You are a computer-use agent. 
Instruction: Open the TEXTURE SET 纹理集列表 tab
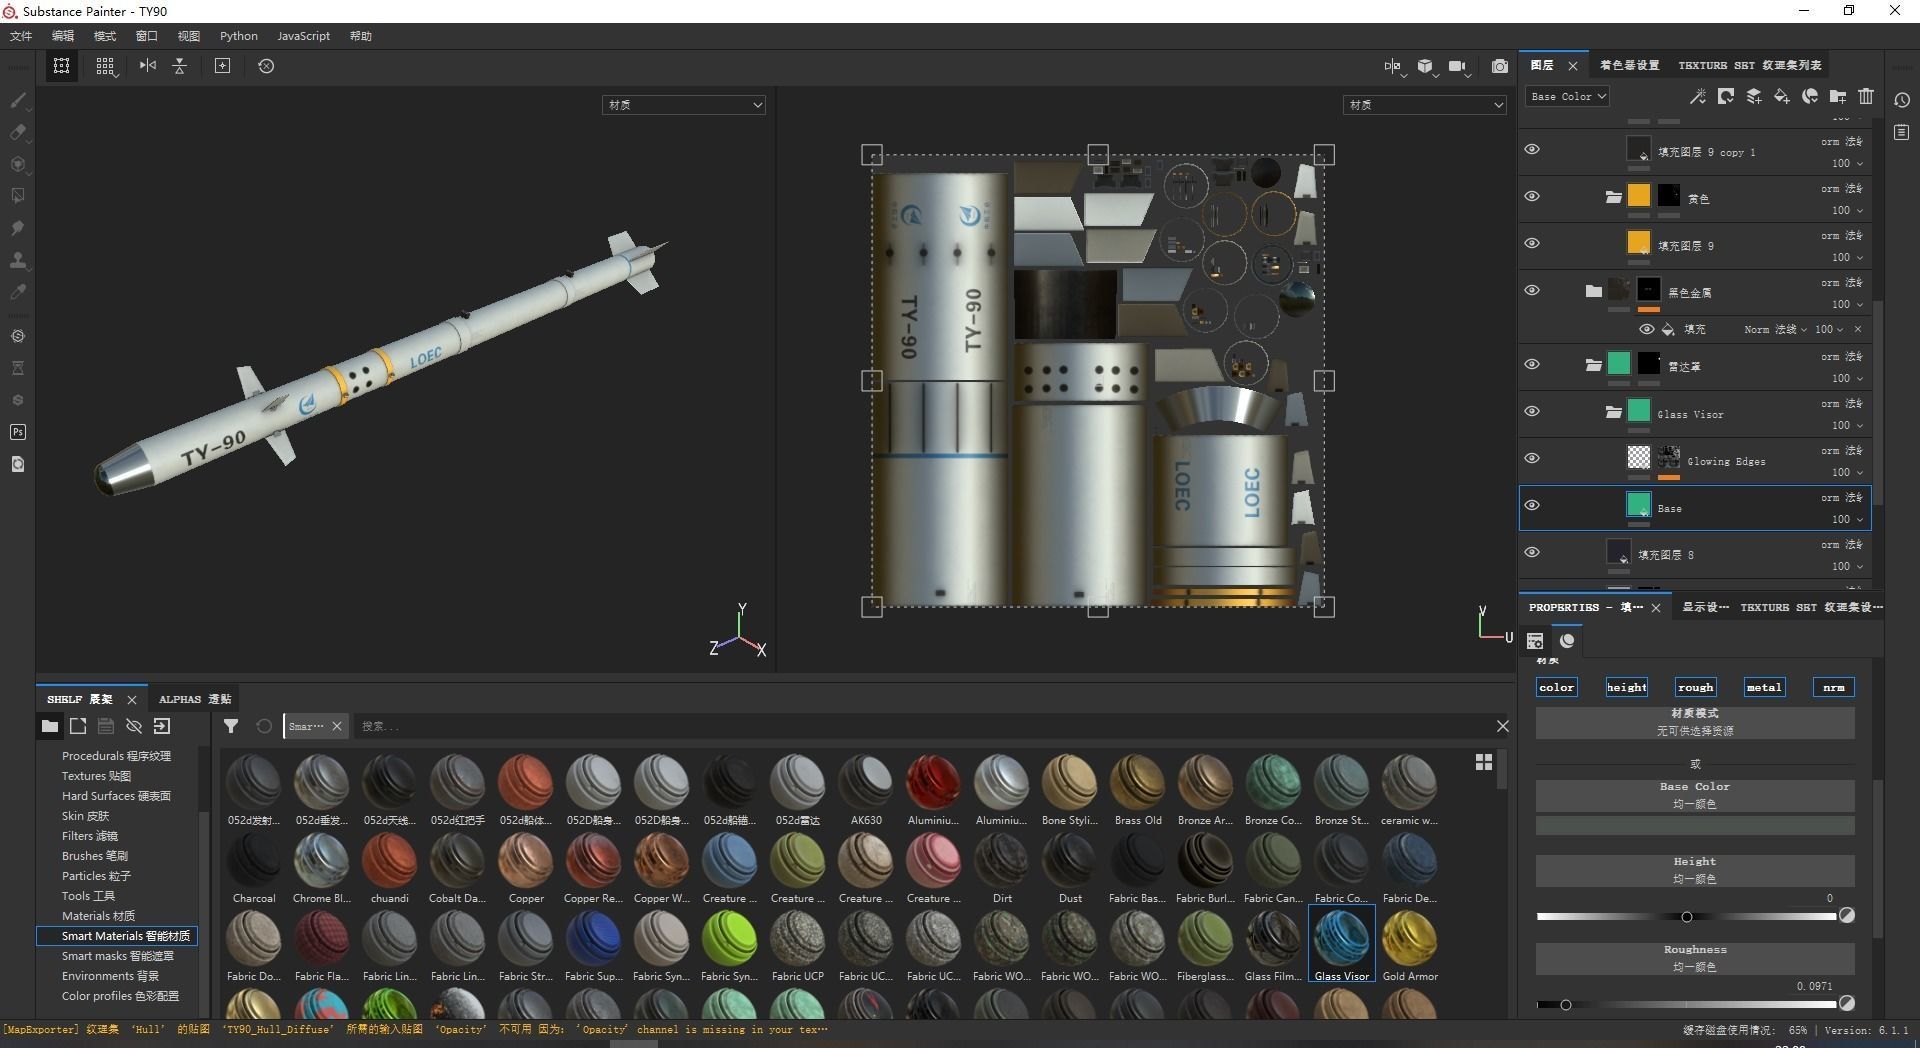[1750, 65]
